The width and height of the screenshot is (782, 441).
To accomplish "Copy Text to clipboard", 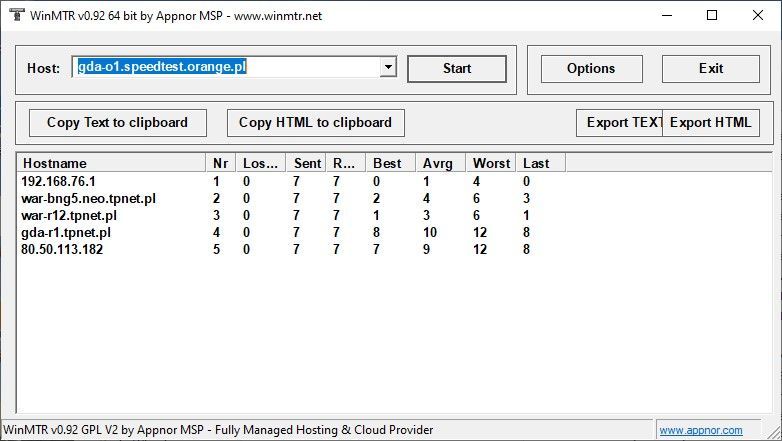I will 117,123.
